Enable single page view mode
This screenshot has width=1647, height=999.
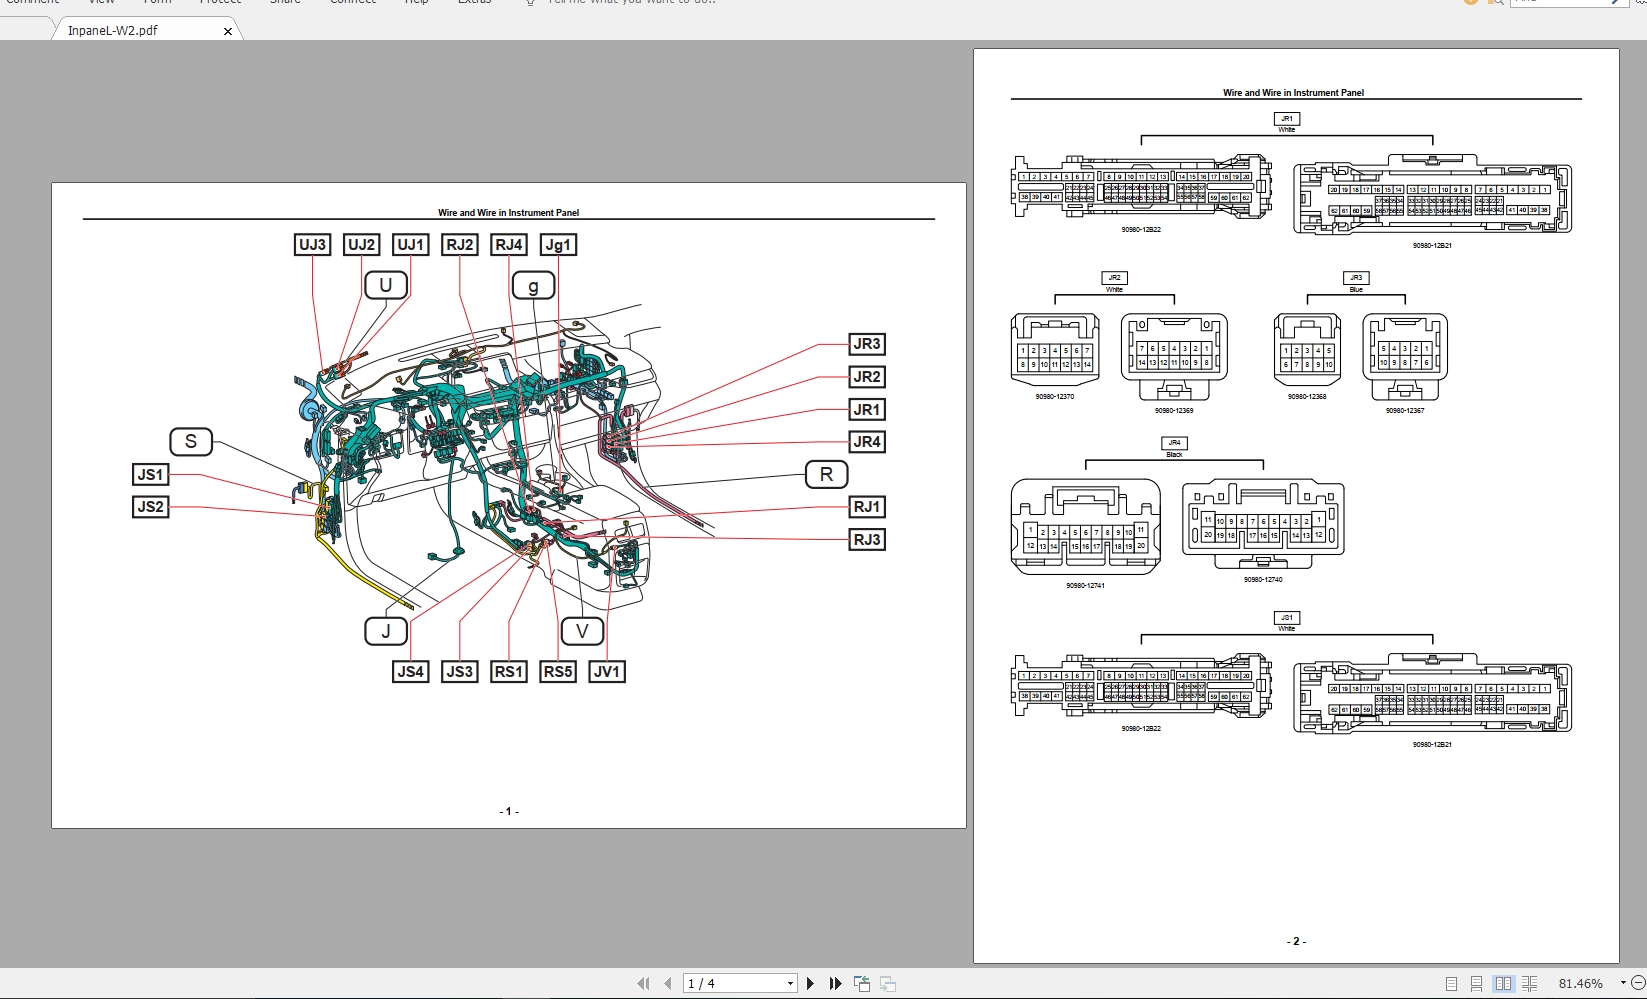1452,983
